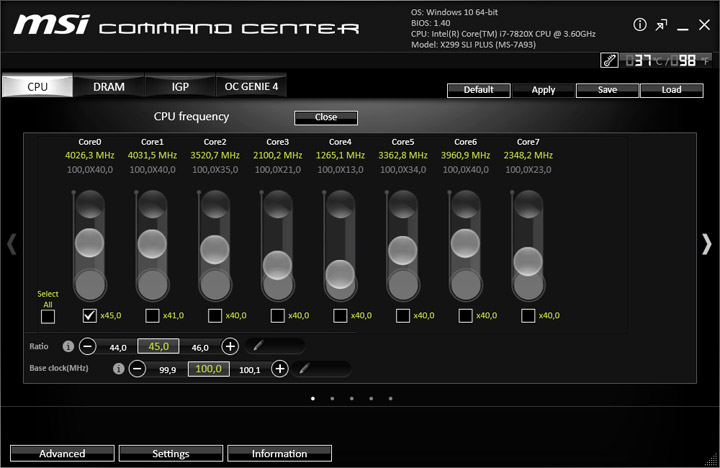720x468 pixels.
Task: Check the Core1 x41,0 checkbox
Action: pyautogui.click(x=152, y=316)
